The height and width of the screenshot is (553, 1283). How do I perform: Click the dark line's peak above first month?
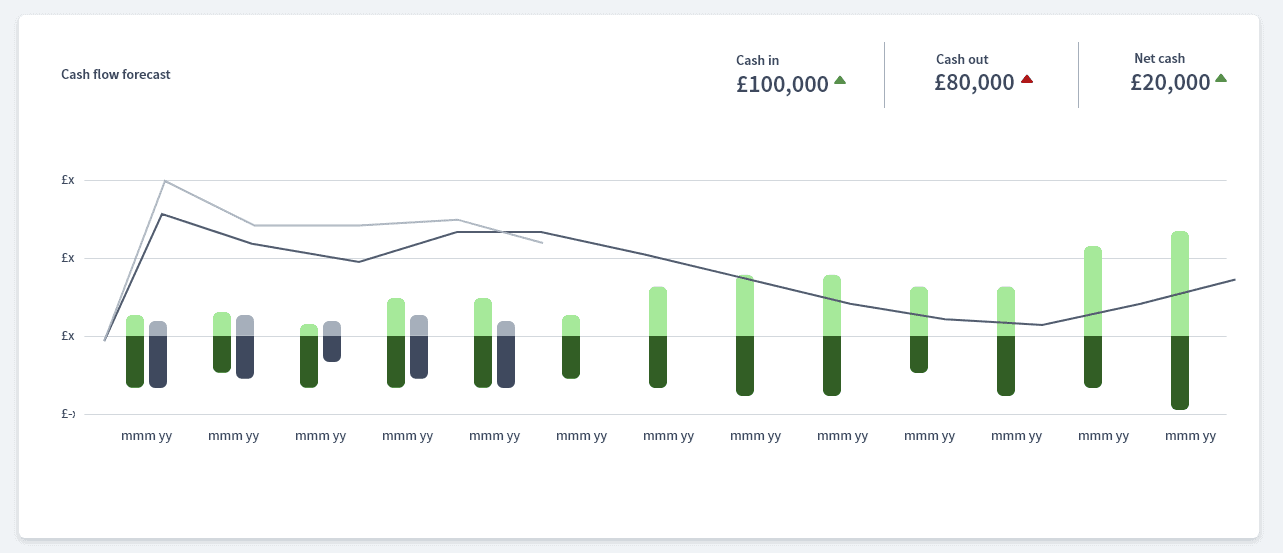163,214
